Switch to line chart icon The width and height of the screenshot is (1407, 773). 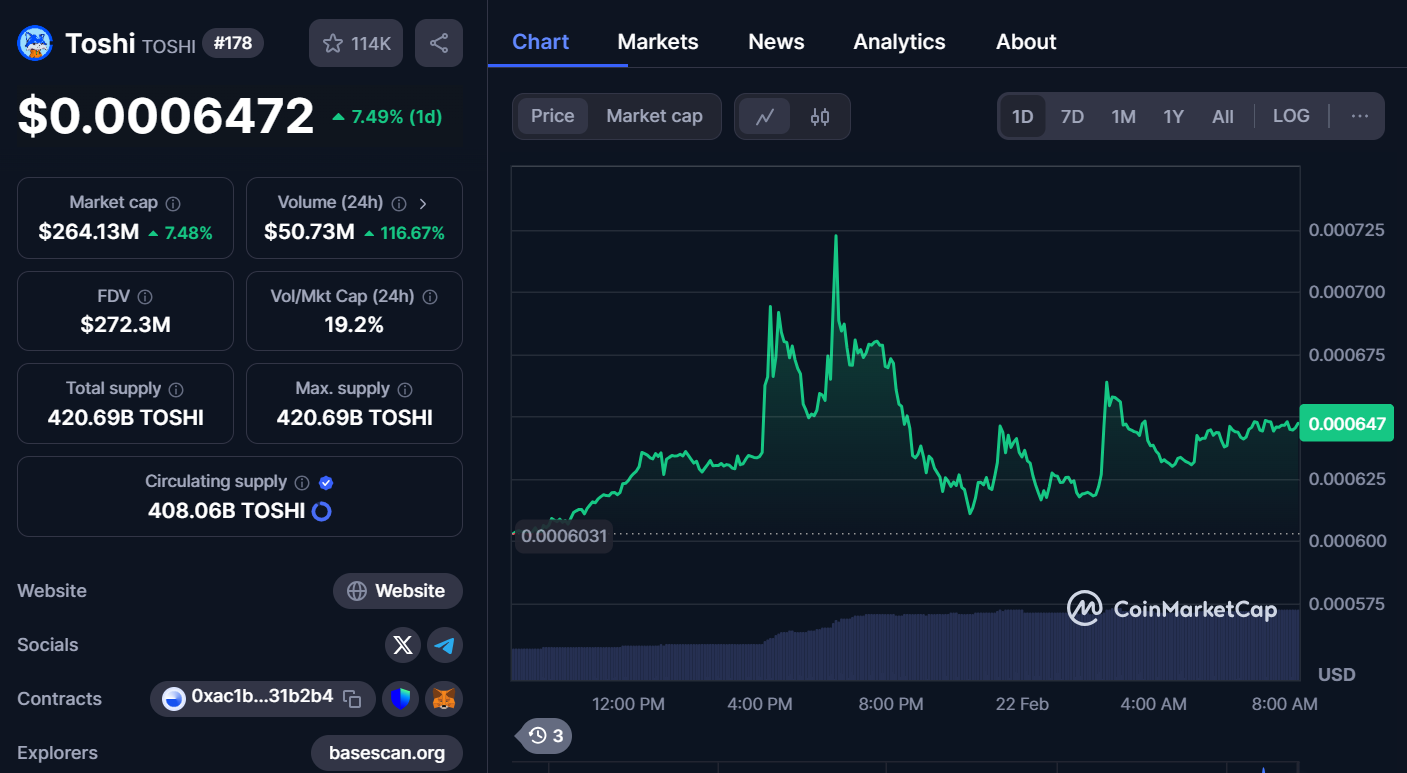[765, 117]
